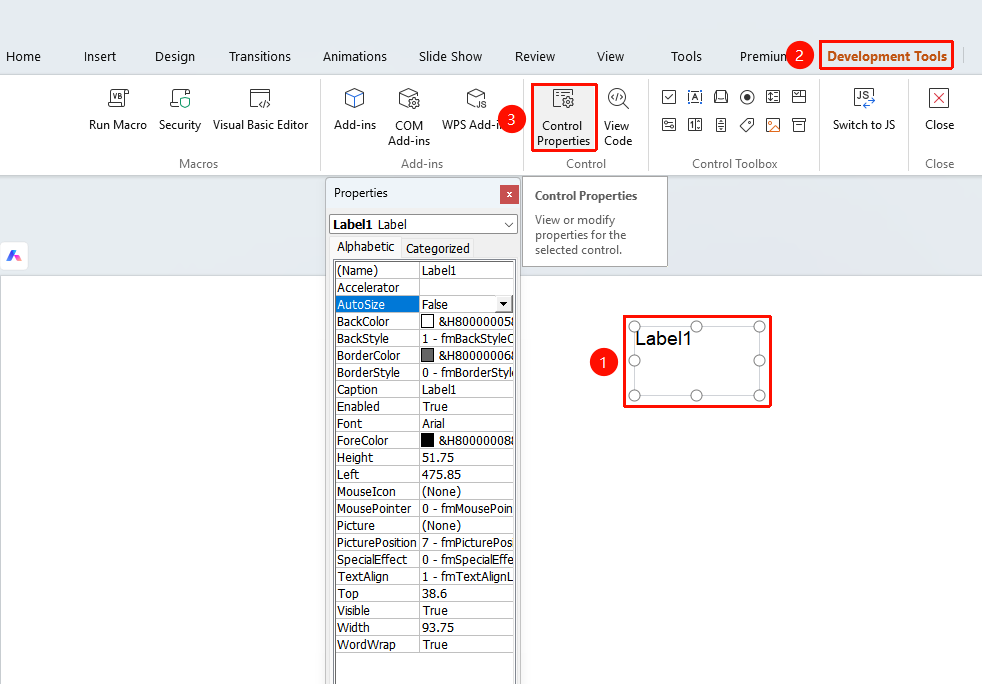This screenshot has width=982, height=684.
Task: Click the View Code button
Action: point(618,117)
